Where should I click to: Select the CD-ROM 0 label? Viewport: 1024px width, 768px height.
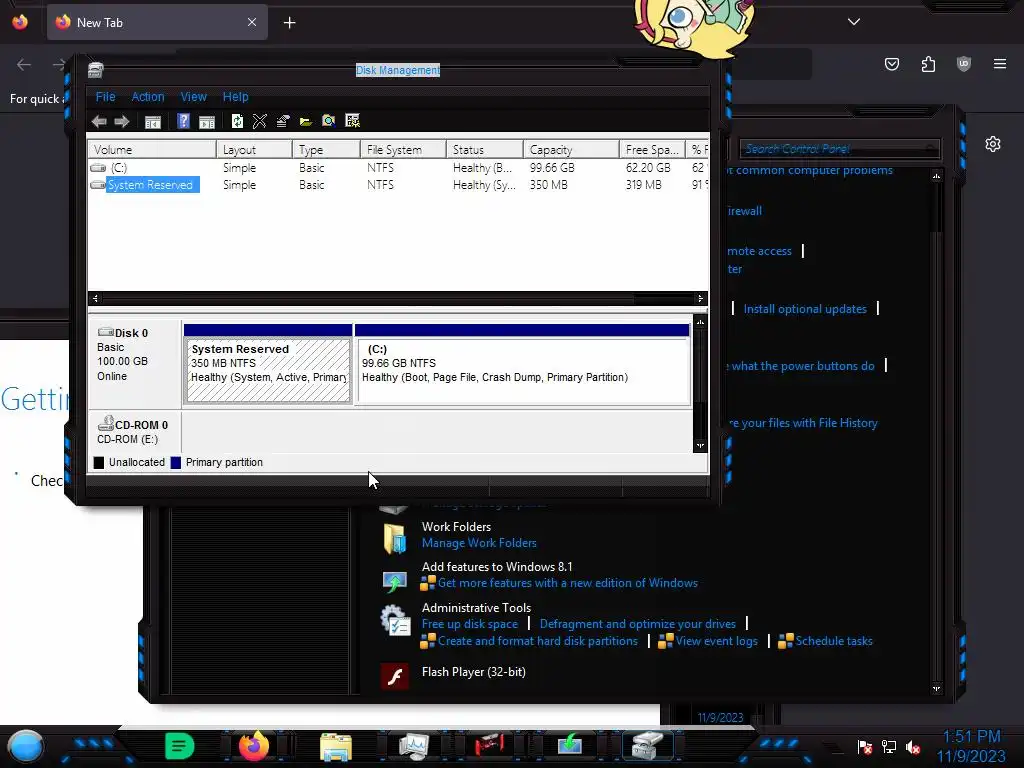point(135,432)
